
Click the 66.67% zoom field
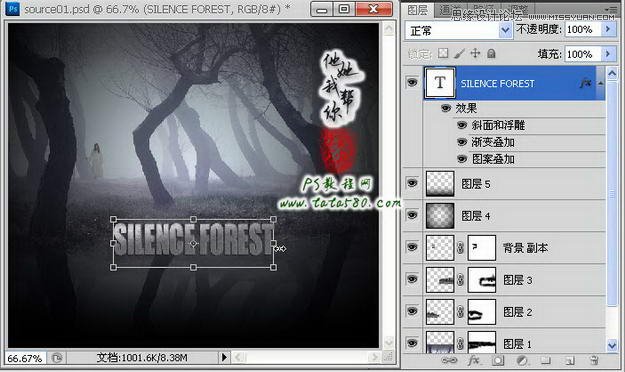pos(25,358)
